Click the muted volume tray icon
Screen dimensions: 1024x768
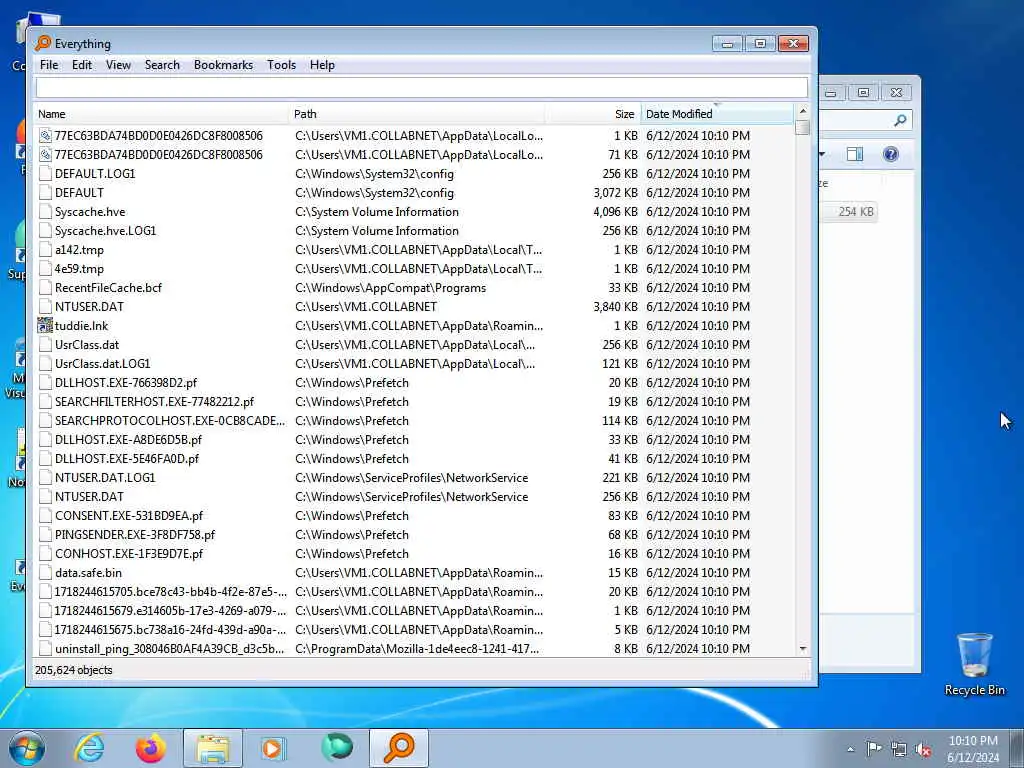pyautogui.click(x=923, y=749)
